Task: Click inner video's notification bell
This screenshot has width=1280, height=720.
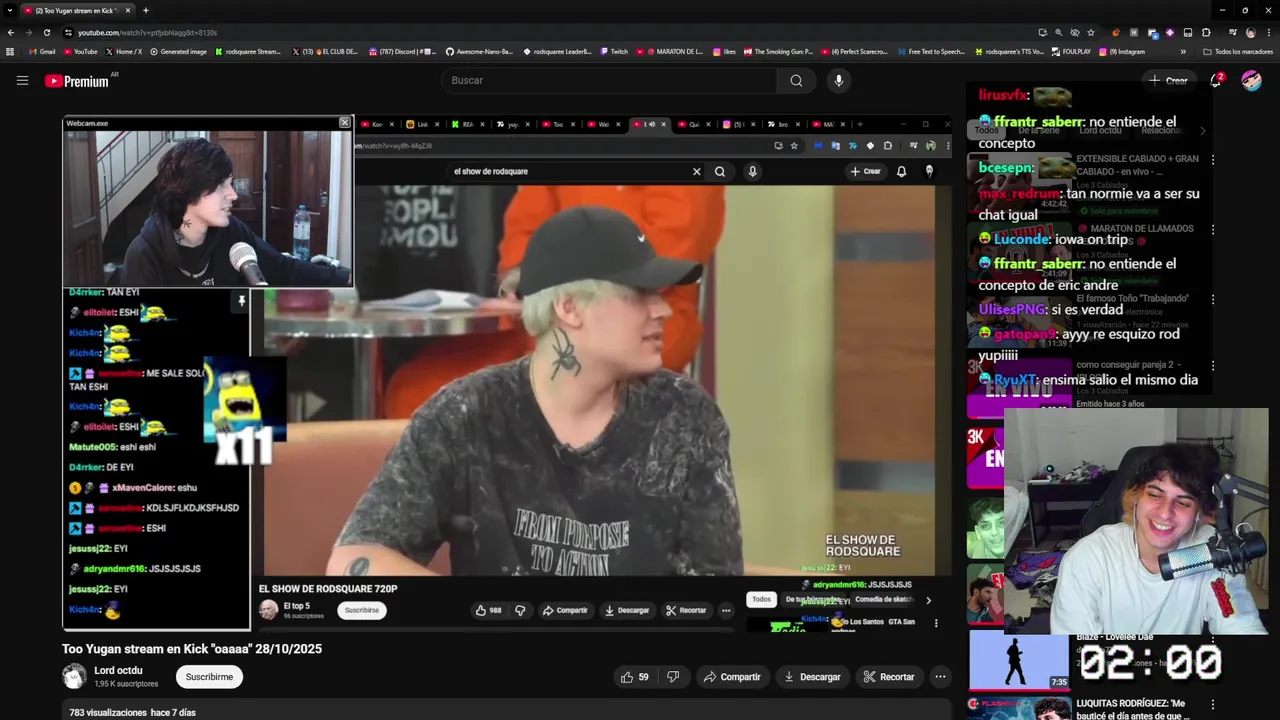Action: pyautogui.click(x=901, y=171)
